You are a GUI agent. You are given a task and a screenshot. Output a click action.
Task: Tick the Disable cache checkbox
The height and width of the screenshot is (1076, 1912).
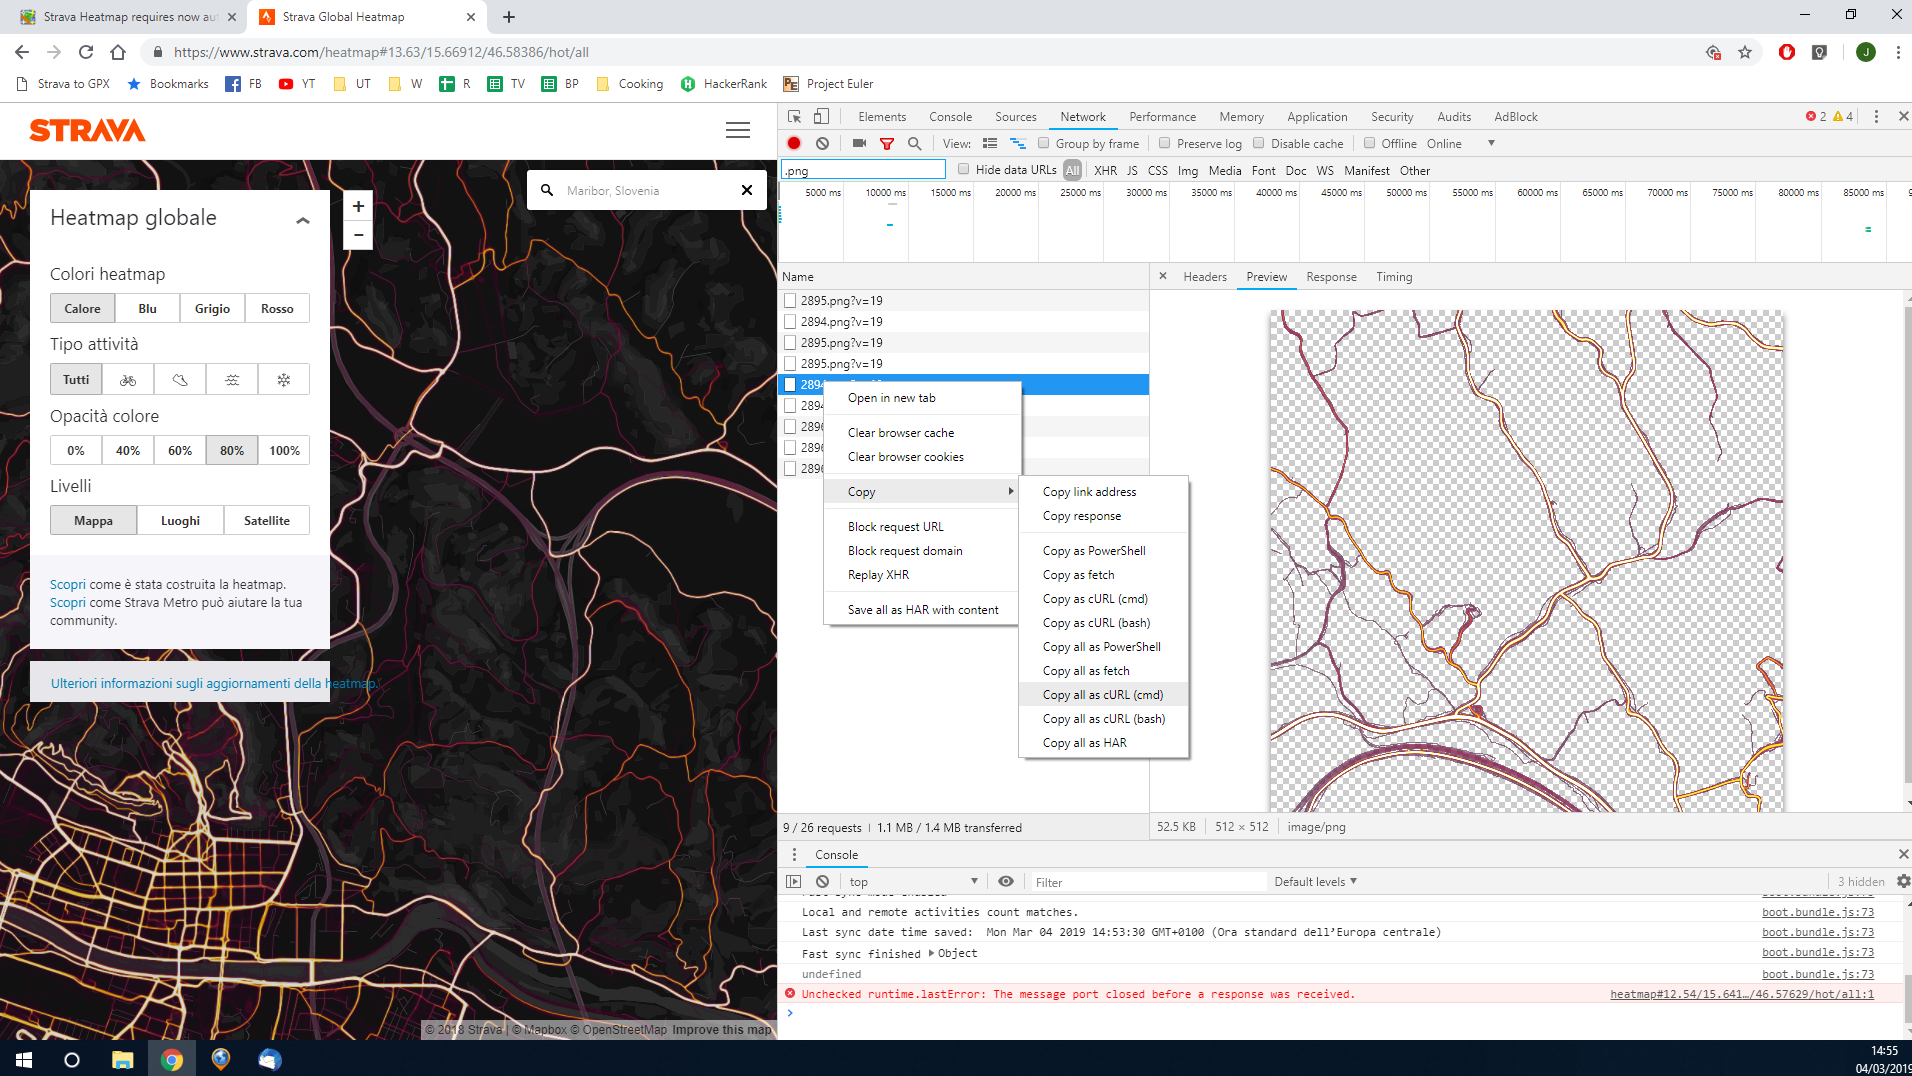pyautogui.click(x=1259, y=144)
